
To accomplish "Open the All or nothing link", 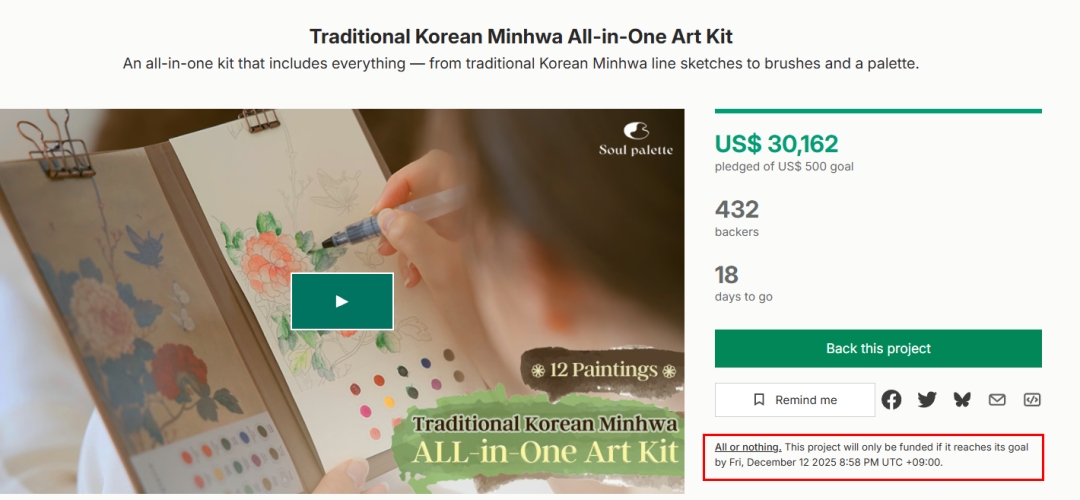I will tap(748, 447).
